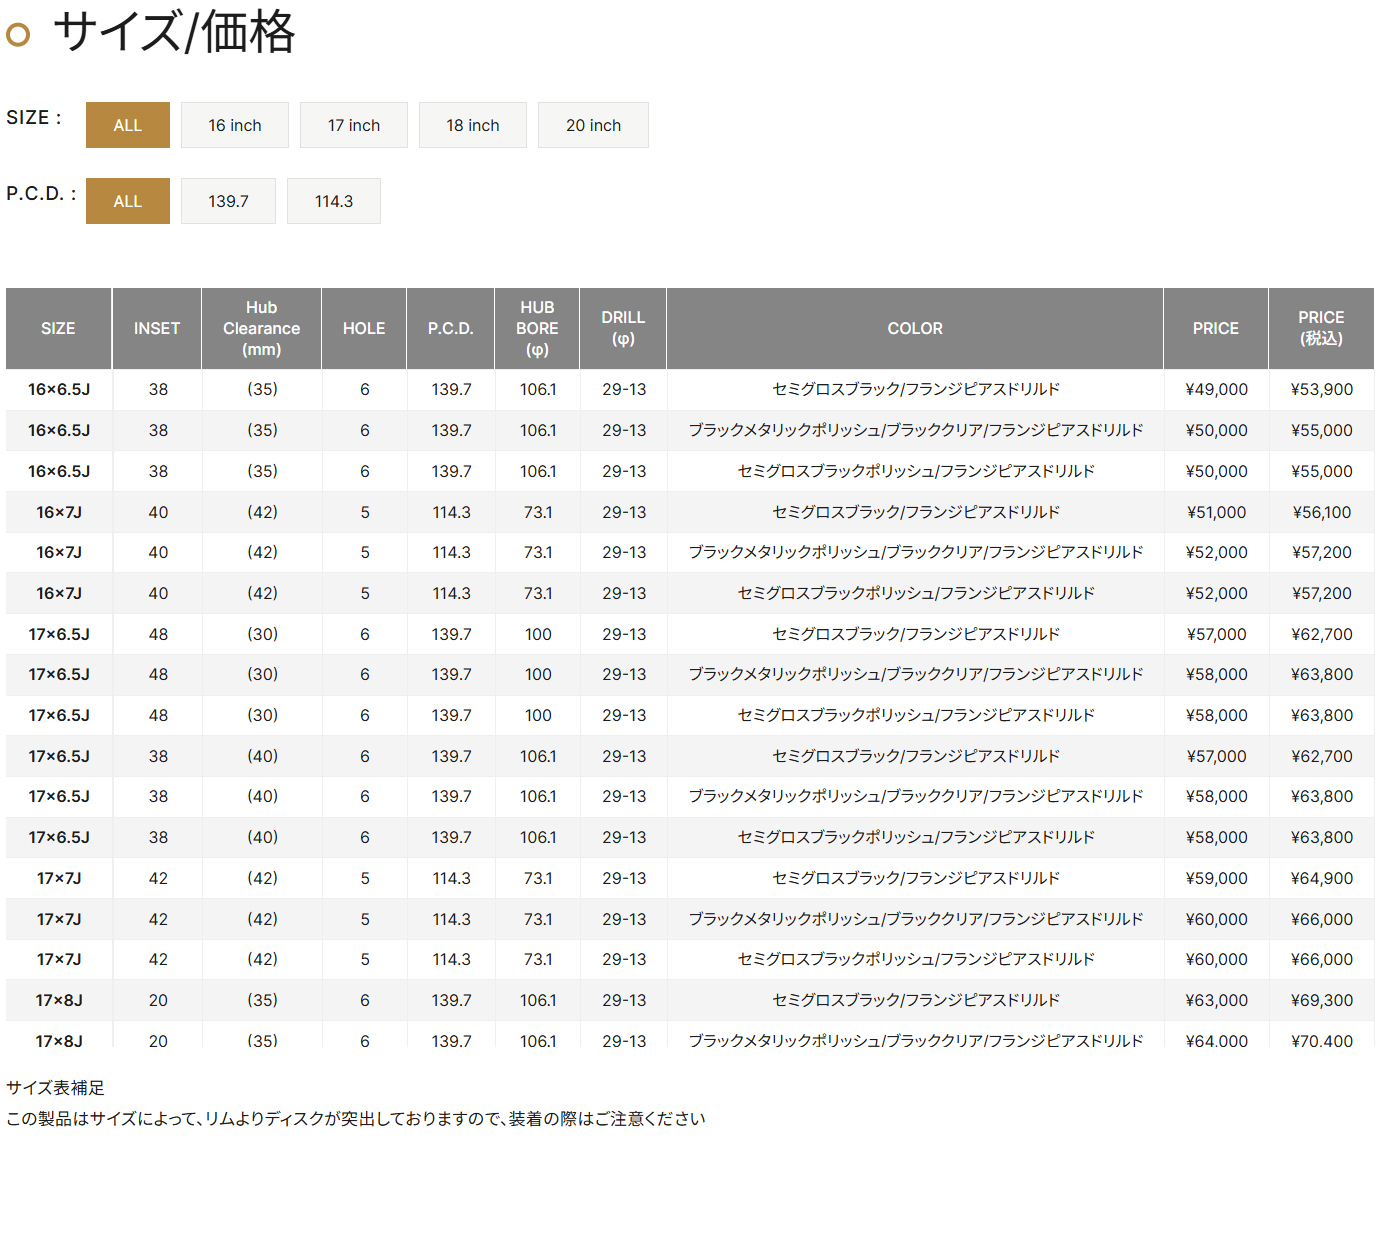Filter wheels by 16 inch size
Image resolution: width=1382 pixels, height=1234 pixels.
click(234, 125)
